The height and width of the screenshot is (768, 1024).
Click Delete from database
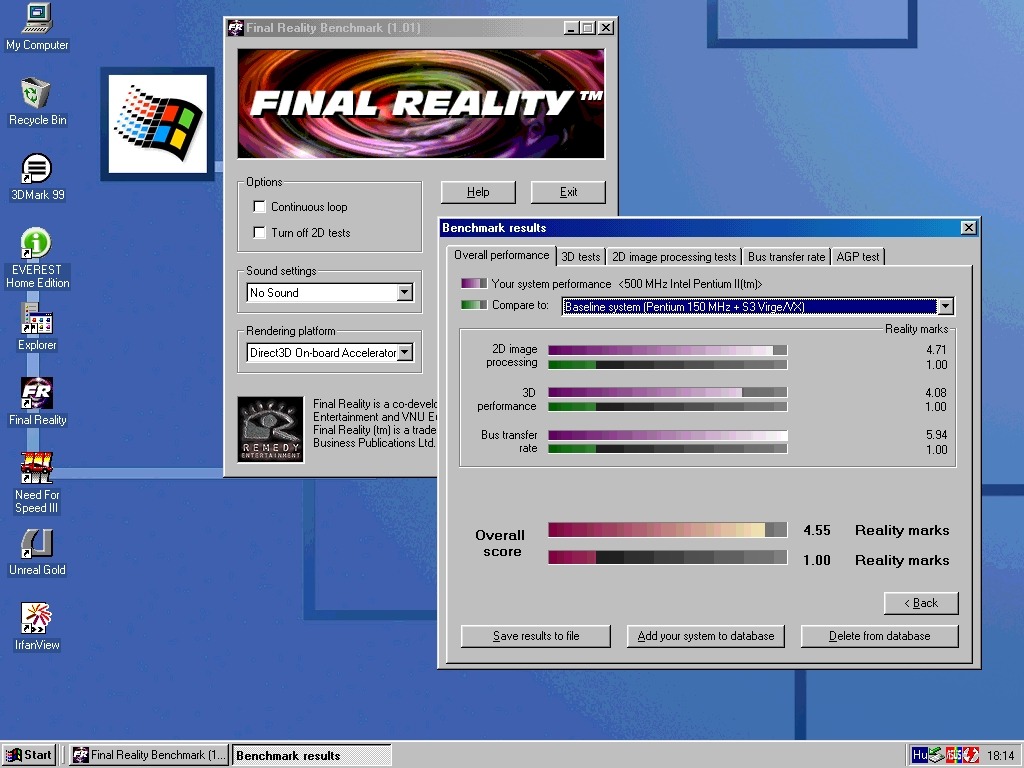click(880, 636)
